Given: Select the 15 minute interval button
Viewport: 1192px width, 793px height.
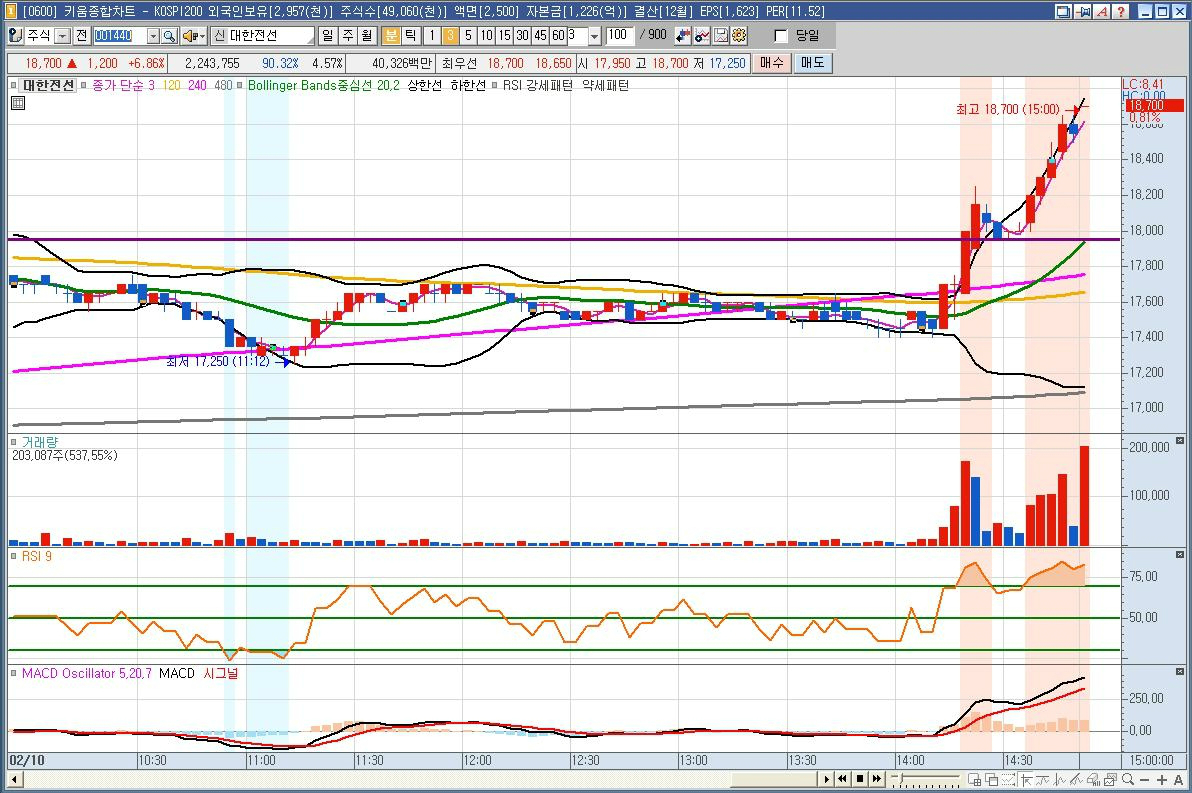Looking at the screenshot, I should point(504,36).
